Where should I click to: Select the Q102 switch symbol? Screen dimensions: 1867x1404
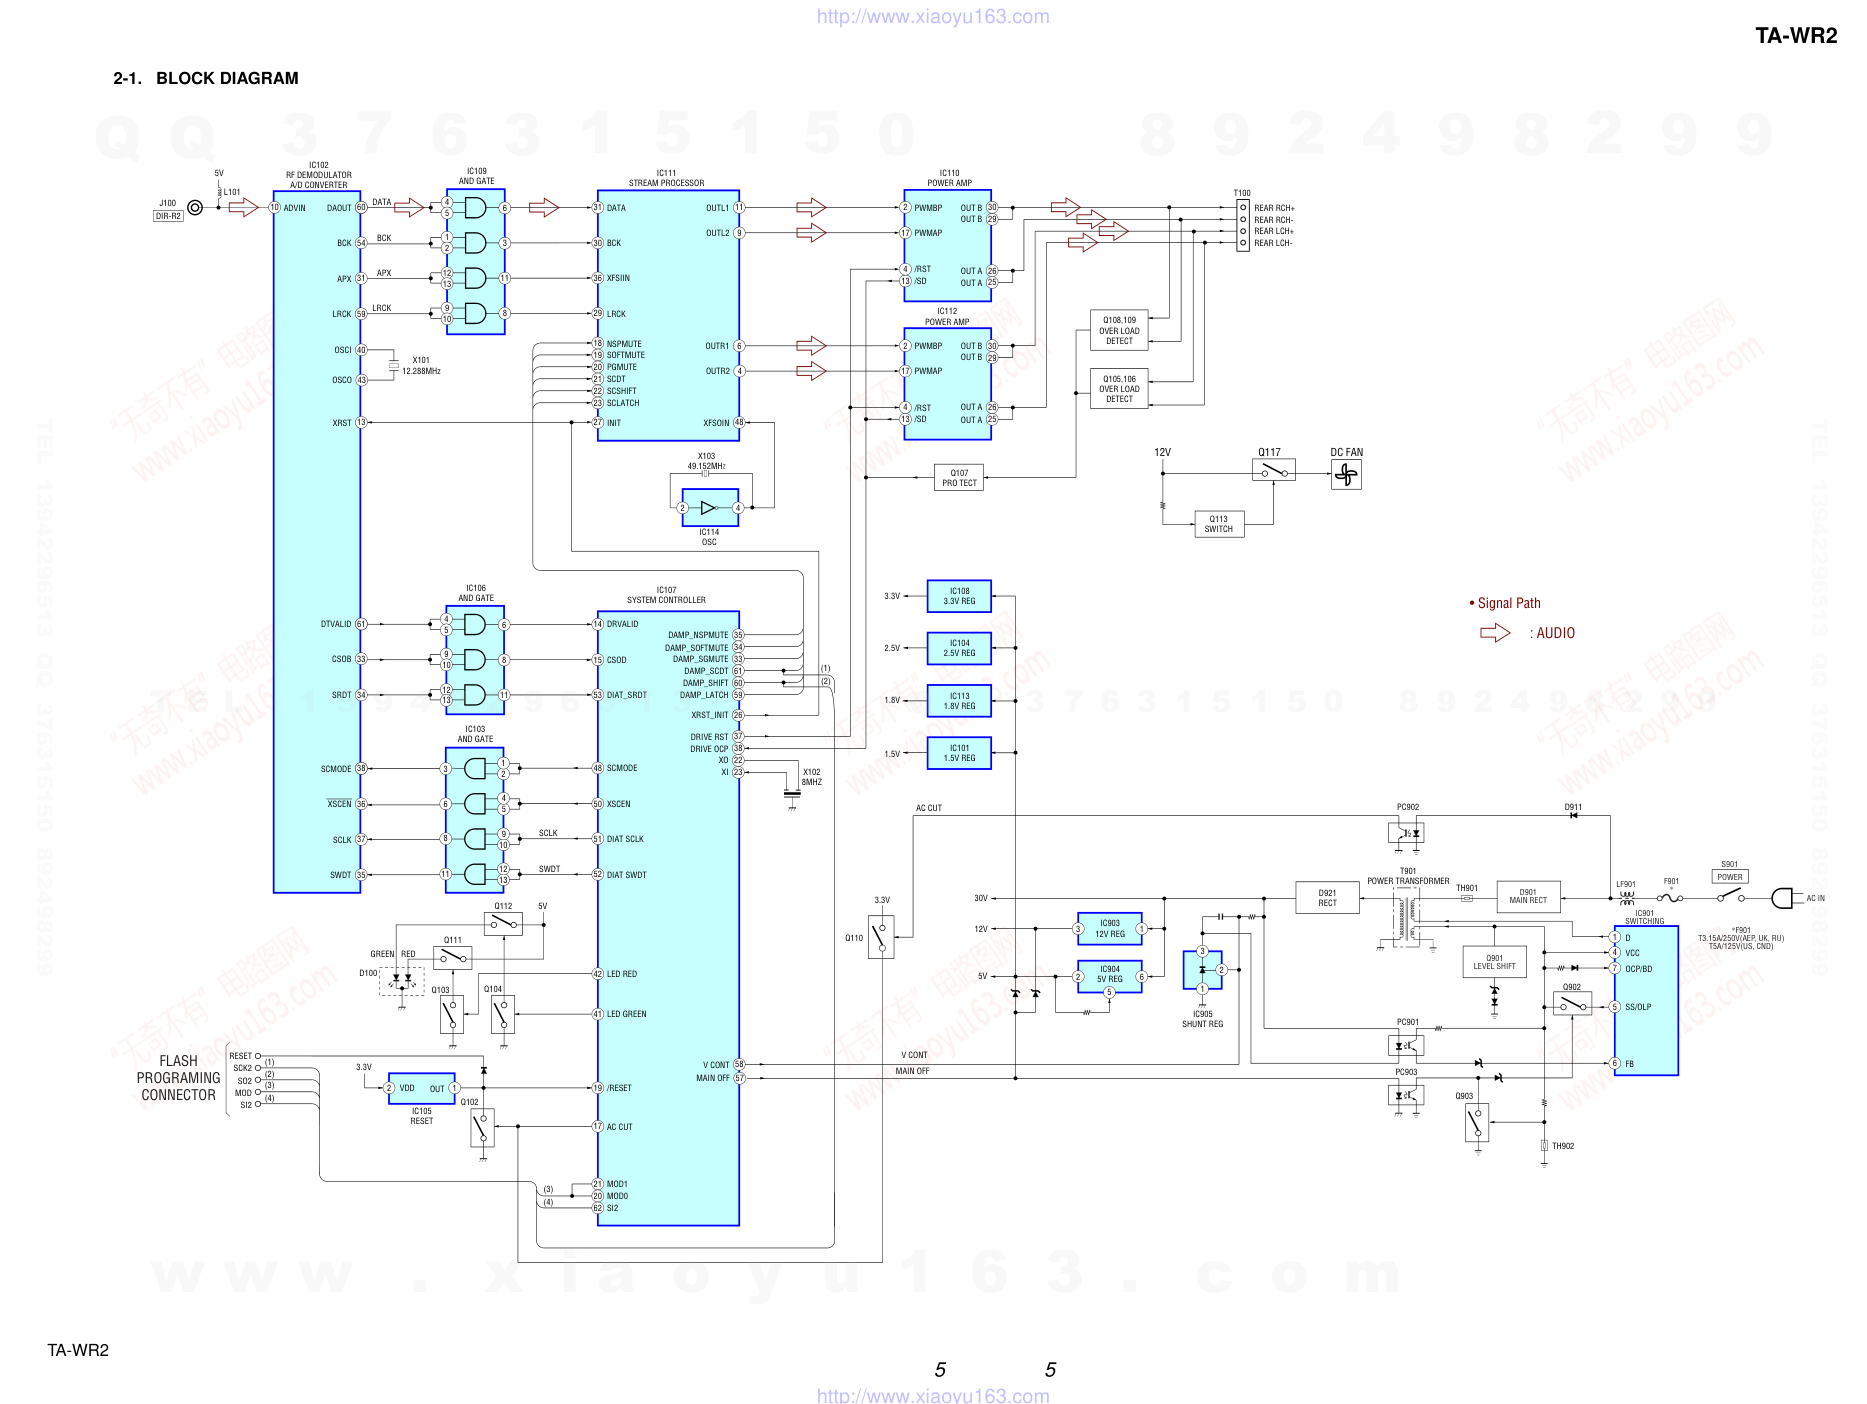pyautogui.click(x=482, y=1128)
